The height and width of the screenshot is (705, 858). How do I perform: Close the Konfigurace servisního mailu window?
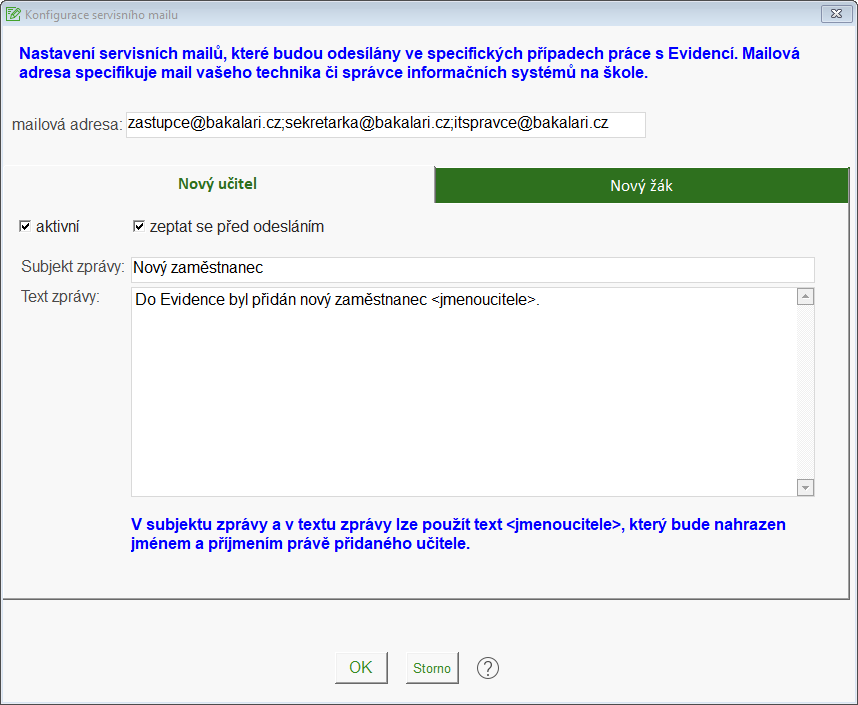(x=835, y=14)
